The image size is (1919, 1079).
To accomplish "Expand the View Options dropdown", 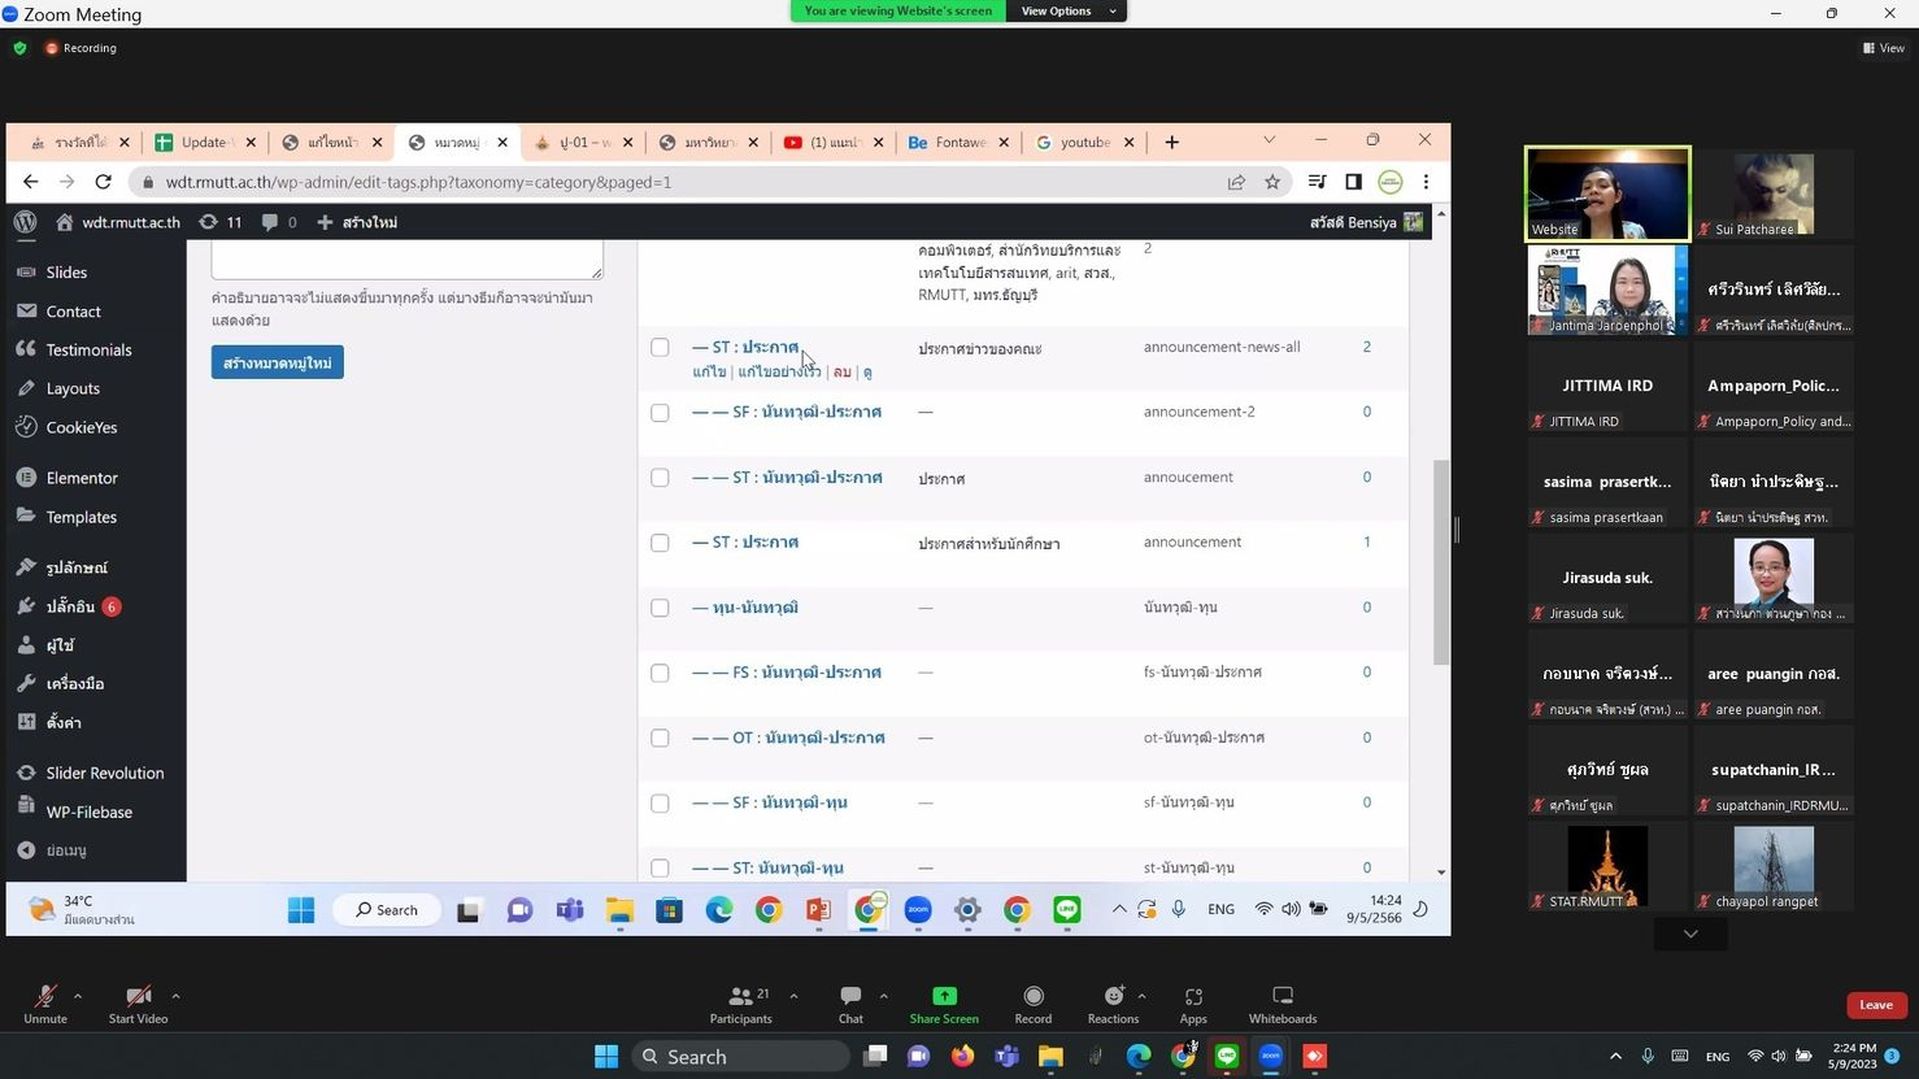I will (1066, 11).
